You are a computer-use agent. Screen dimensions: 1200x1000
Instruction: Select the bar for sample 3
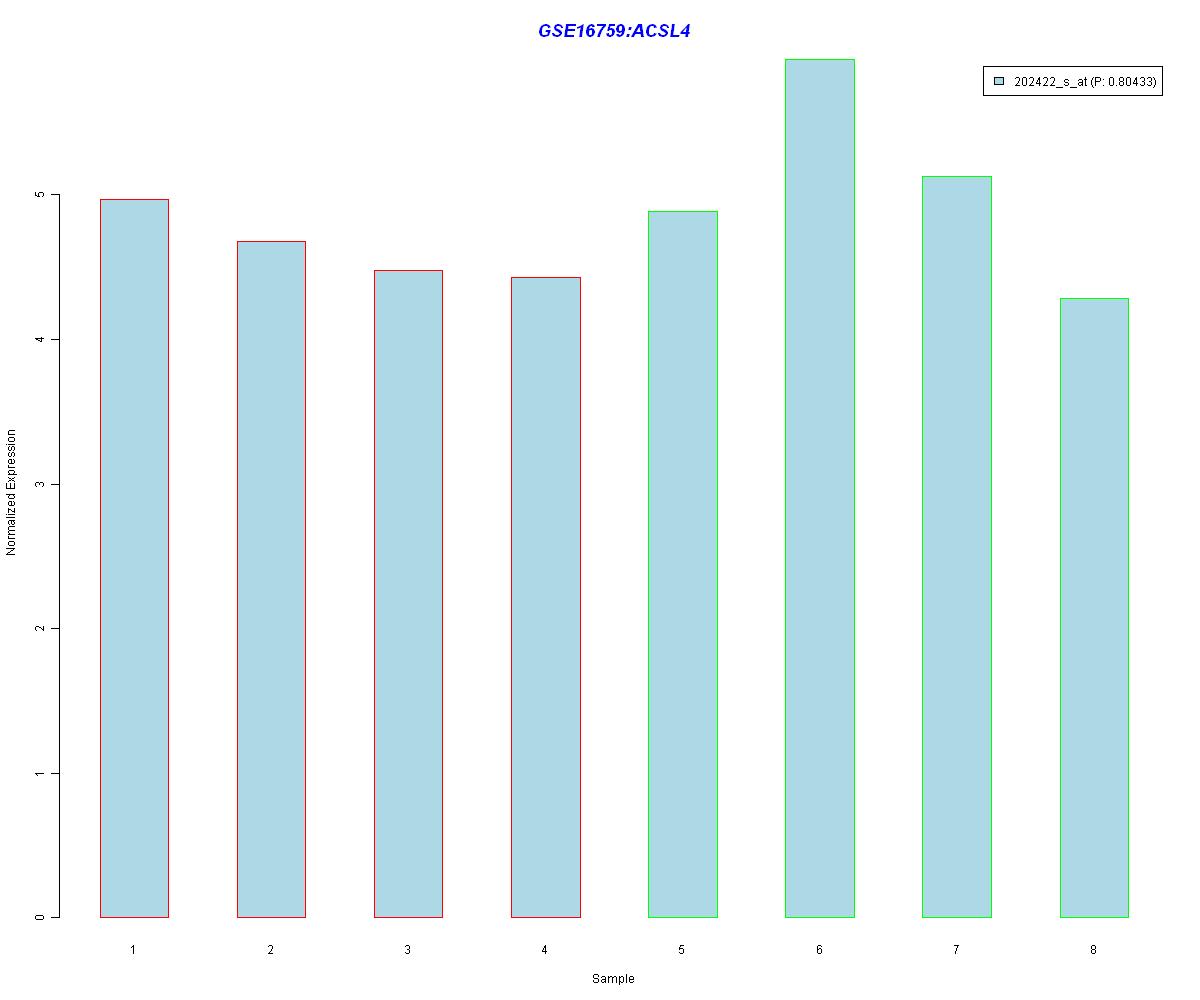[408, 594]
